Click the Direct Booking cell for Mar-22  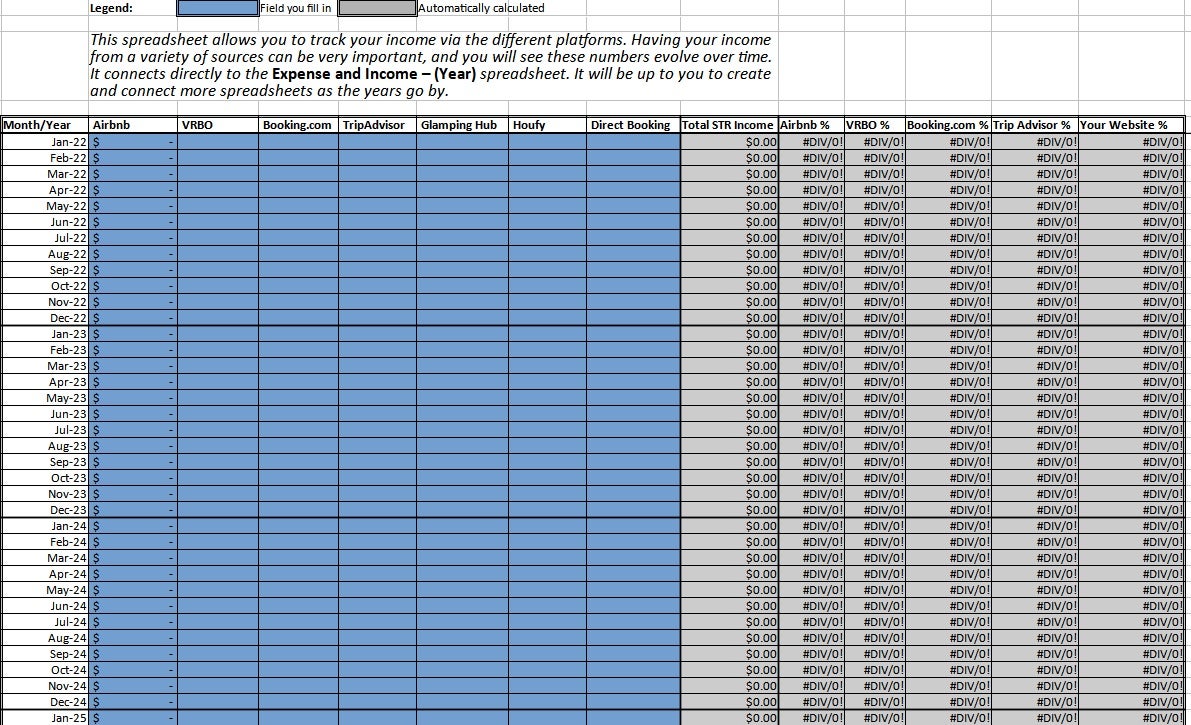633,174
